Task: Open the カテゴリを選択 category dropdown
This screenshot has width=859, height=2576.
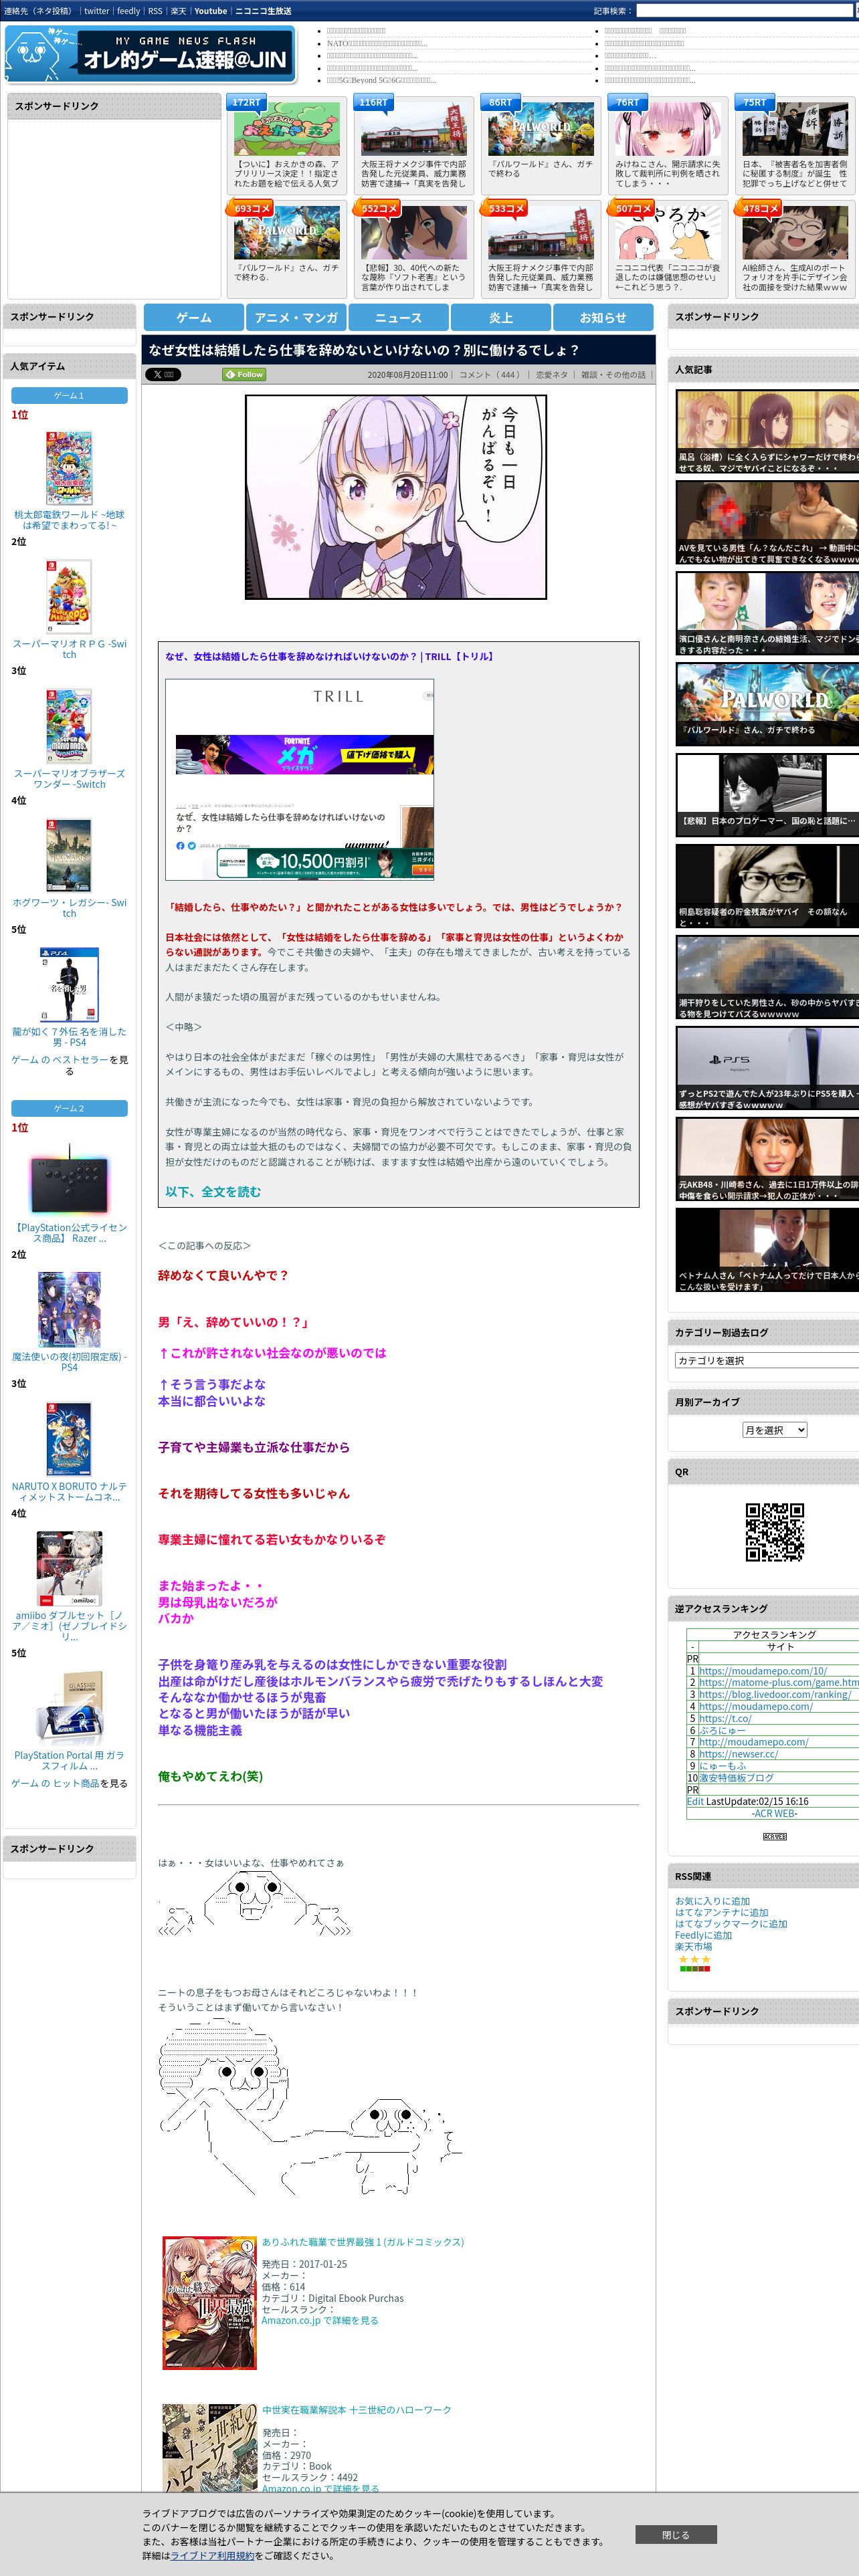Action: pos(767,1360)
